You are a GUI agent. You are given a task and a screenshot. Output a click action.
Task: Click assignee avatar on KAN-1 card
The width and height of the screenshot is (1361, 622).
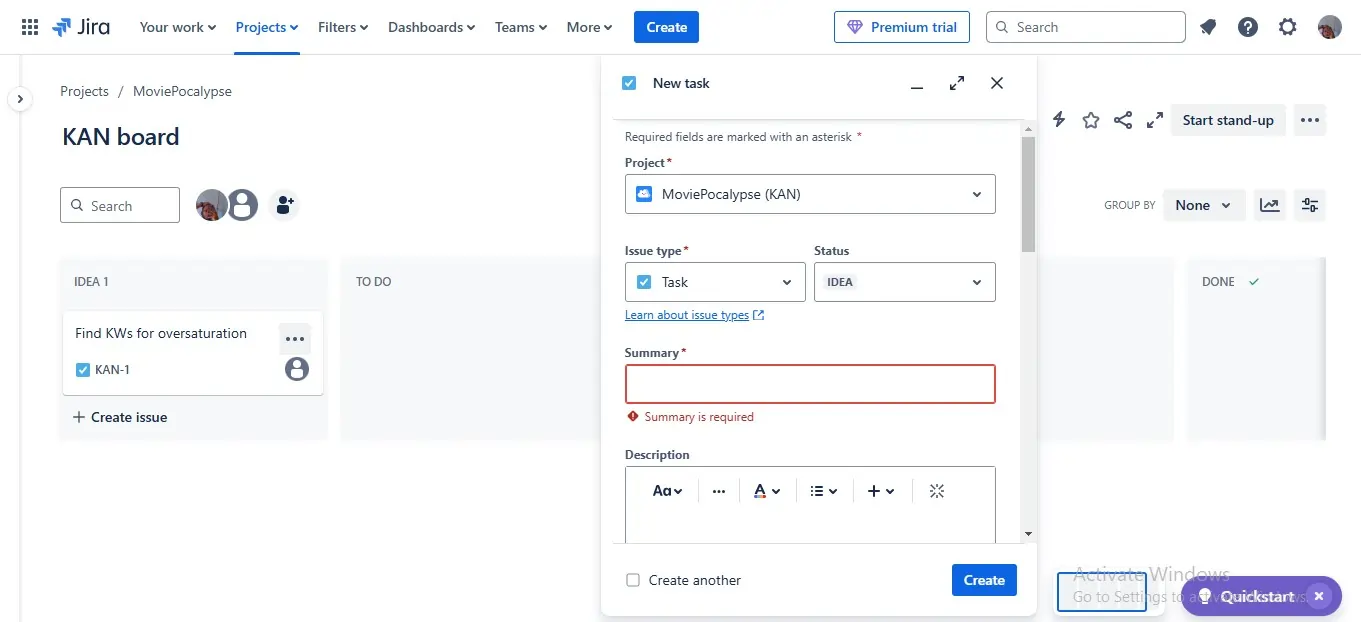[297, 369]
